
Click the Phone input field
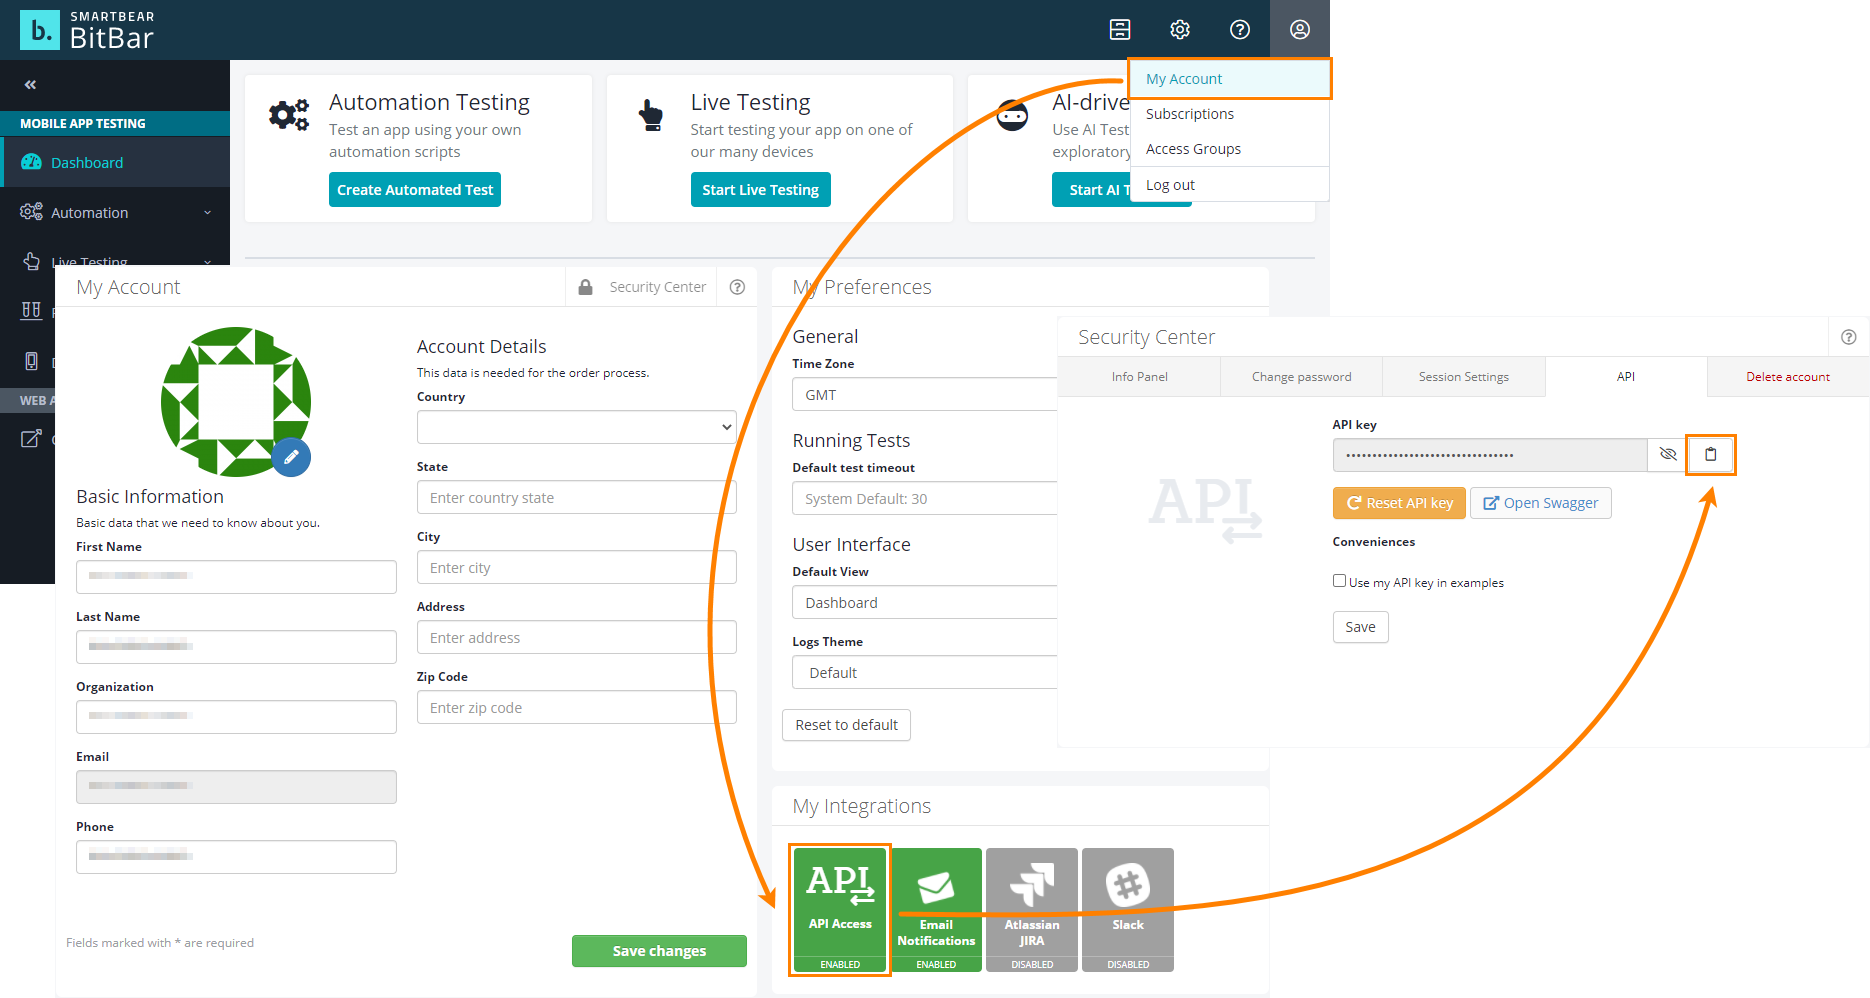(x=236, y=857)
